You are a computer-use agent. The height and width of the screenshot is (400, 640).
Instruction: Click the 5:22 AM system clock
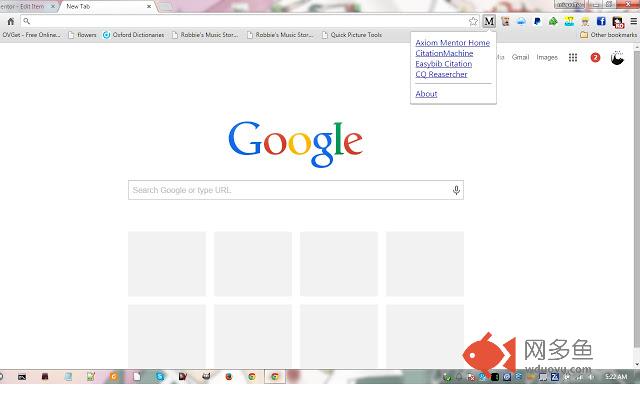click(616, 377)
